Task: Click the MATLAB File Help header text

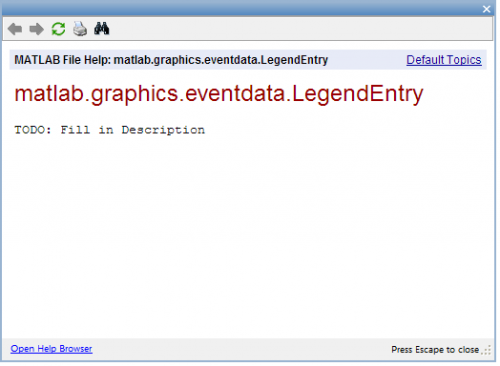Action: coord(171,60)
